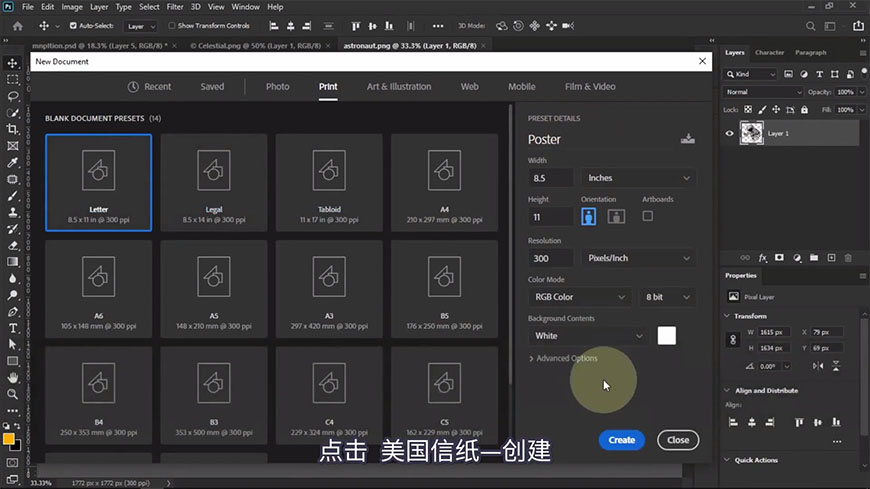The image size is (870, 489).
Task: Select the Horizontal Type tool
Action: (12, 329)
